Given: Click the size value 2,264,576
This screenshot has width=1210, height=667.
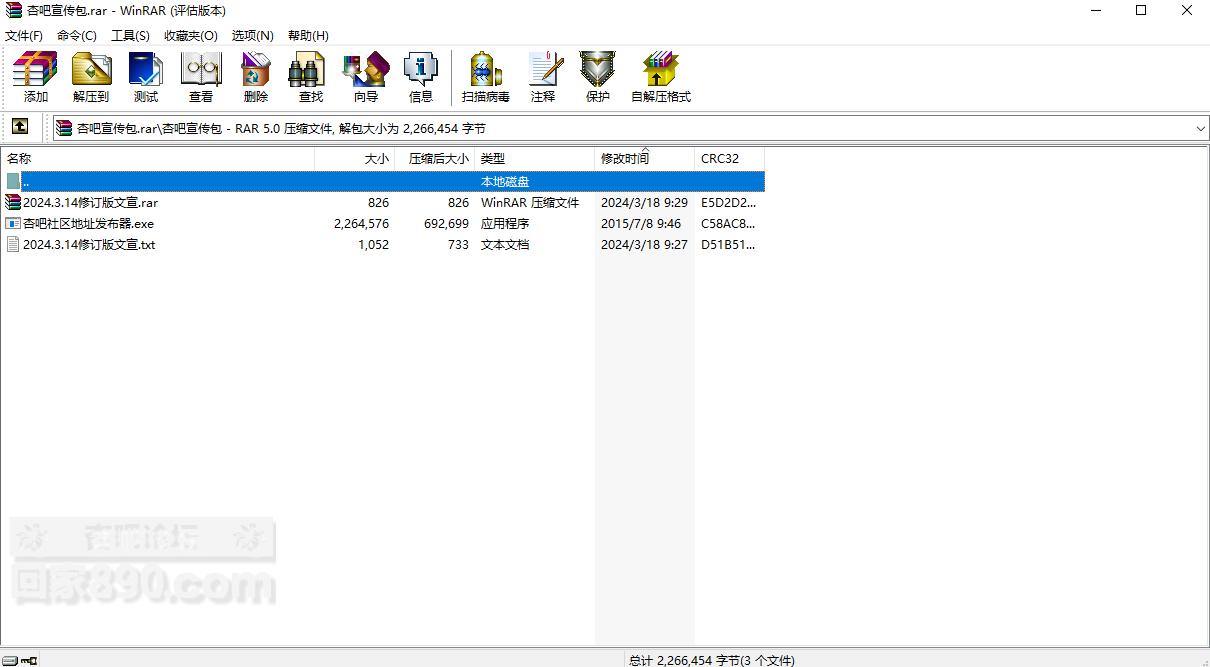Looking at the screenshot, I should 361,223.
